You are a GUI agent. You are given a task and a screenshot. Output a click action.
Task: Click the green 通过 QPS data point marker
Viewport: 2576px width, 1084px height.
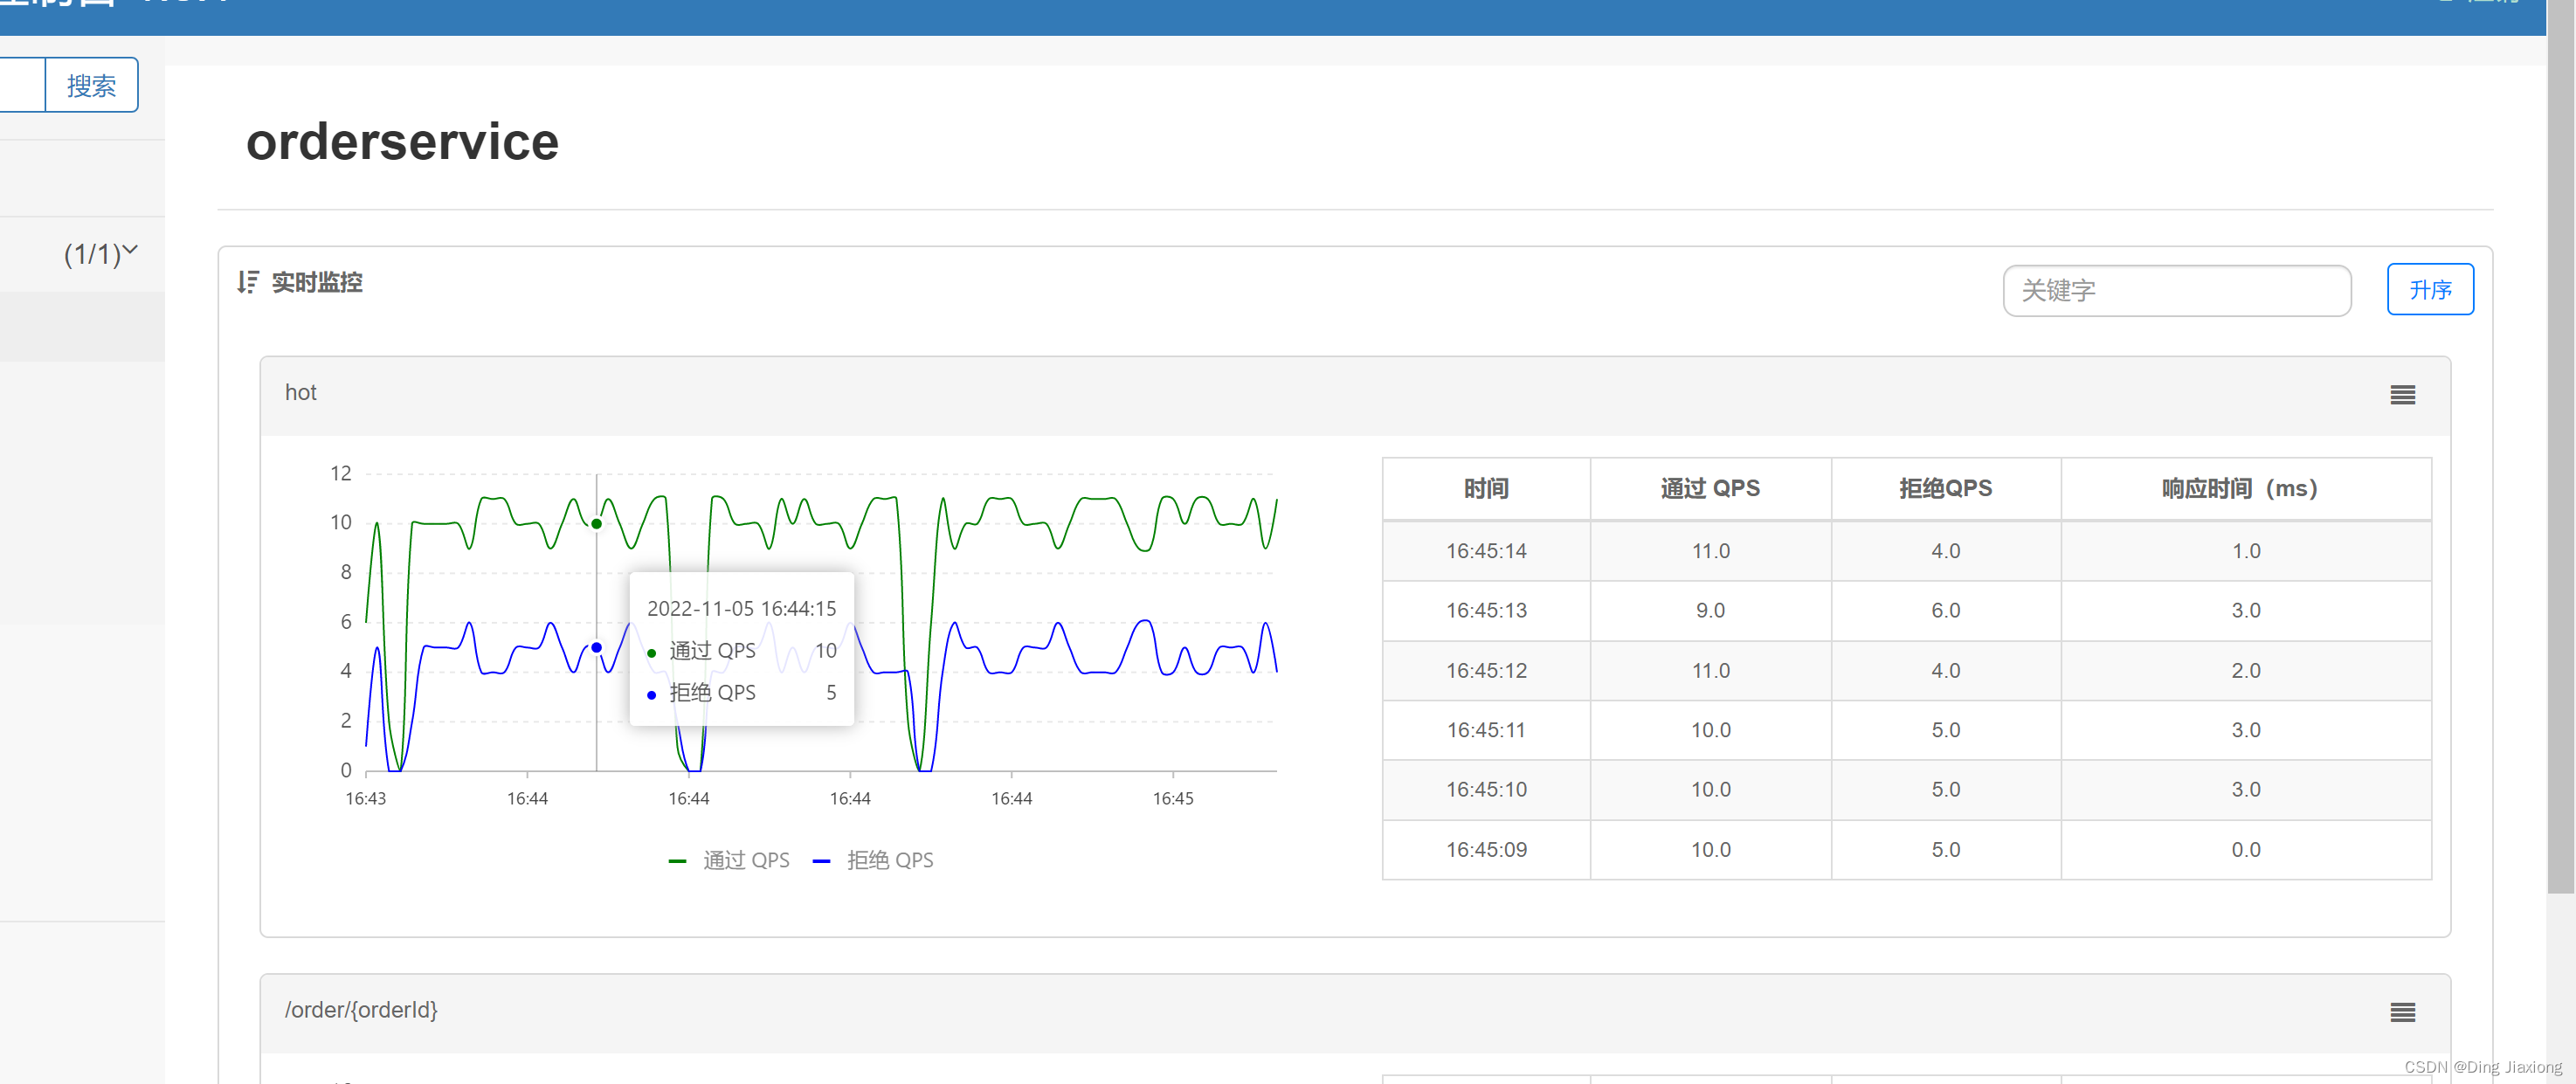(x=596, y=523)
